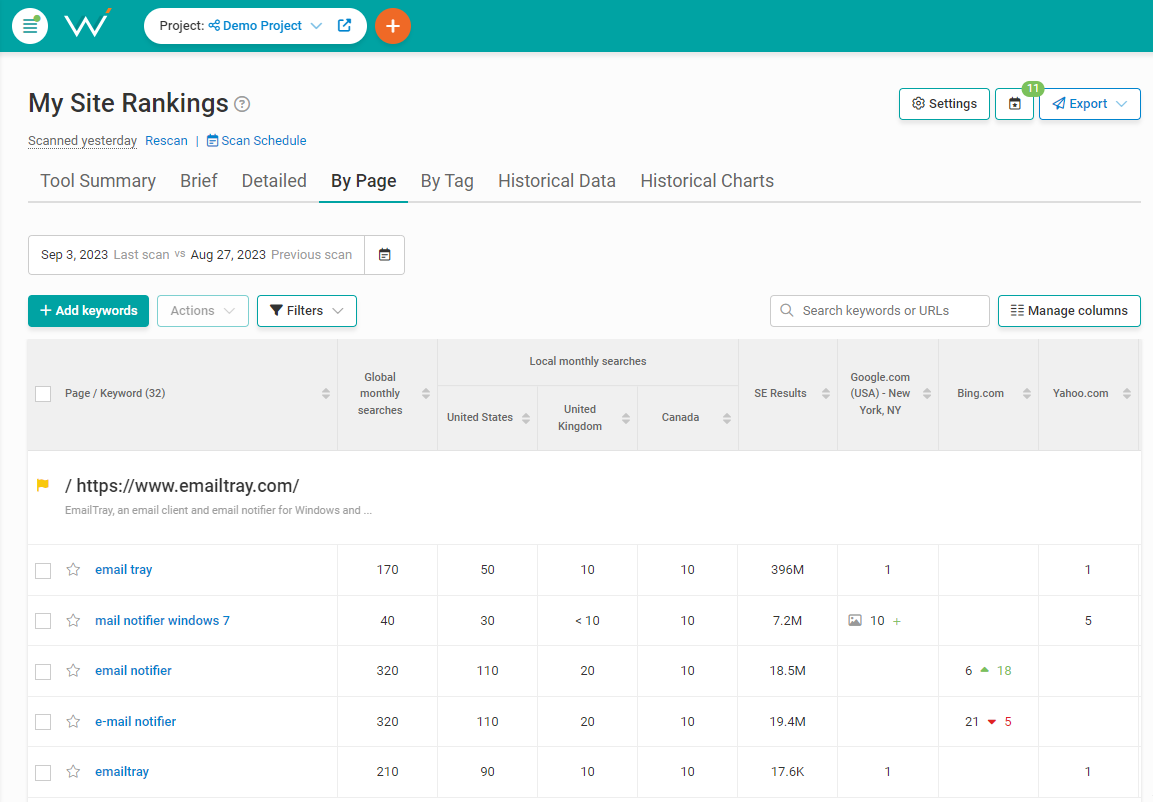The width and height of the screenshot is (1153, 802).
Task: Click the 396M SE Results value
Action: click(788, 570)
